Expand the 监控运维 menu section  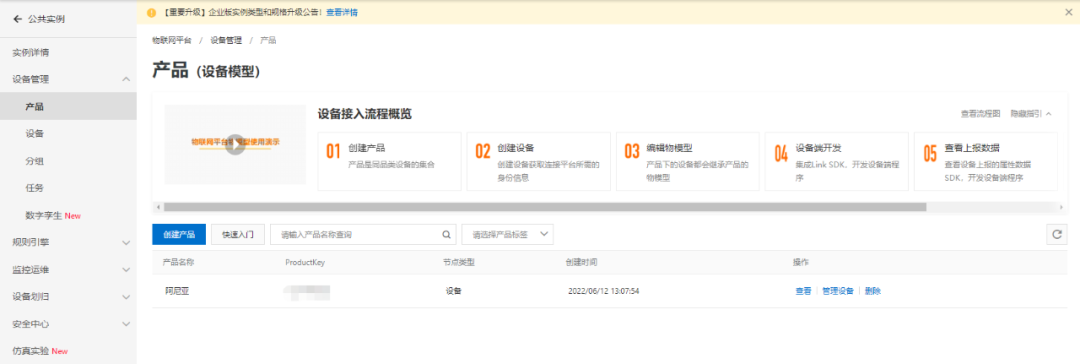click(x=126, y=270)
